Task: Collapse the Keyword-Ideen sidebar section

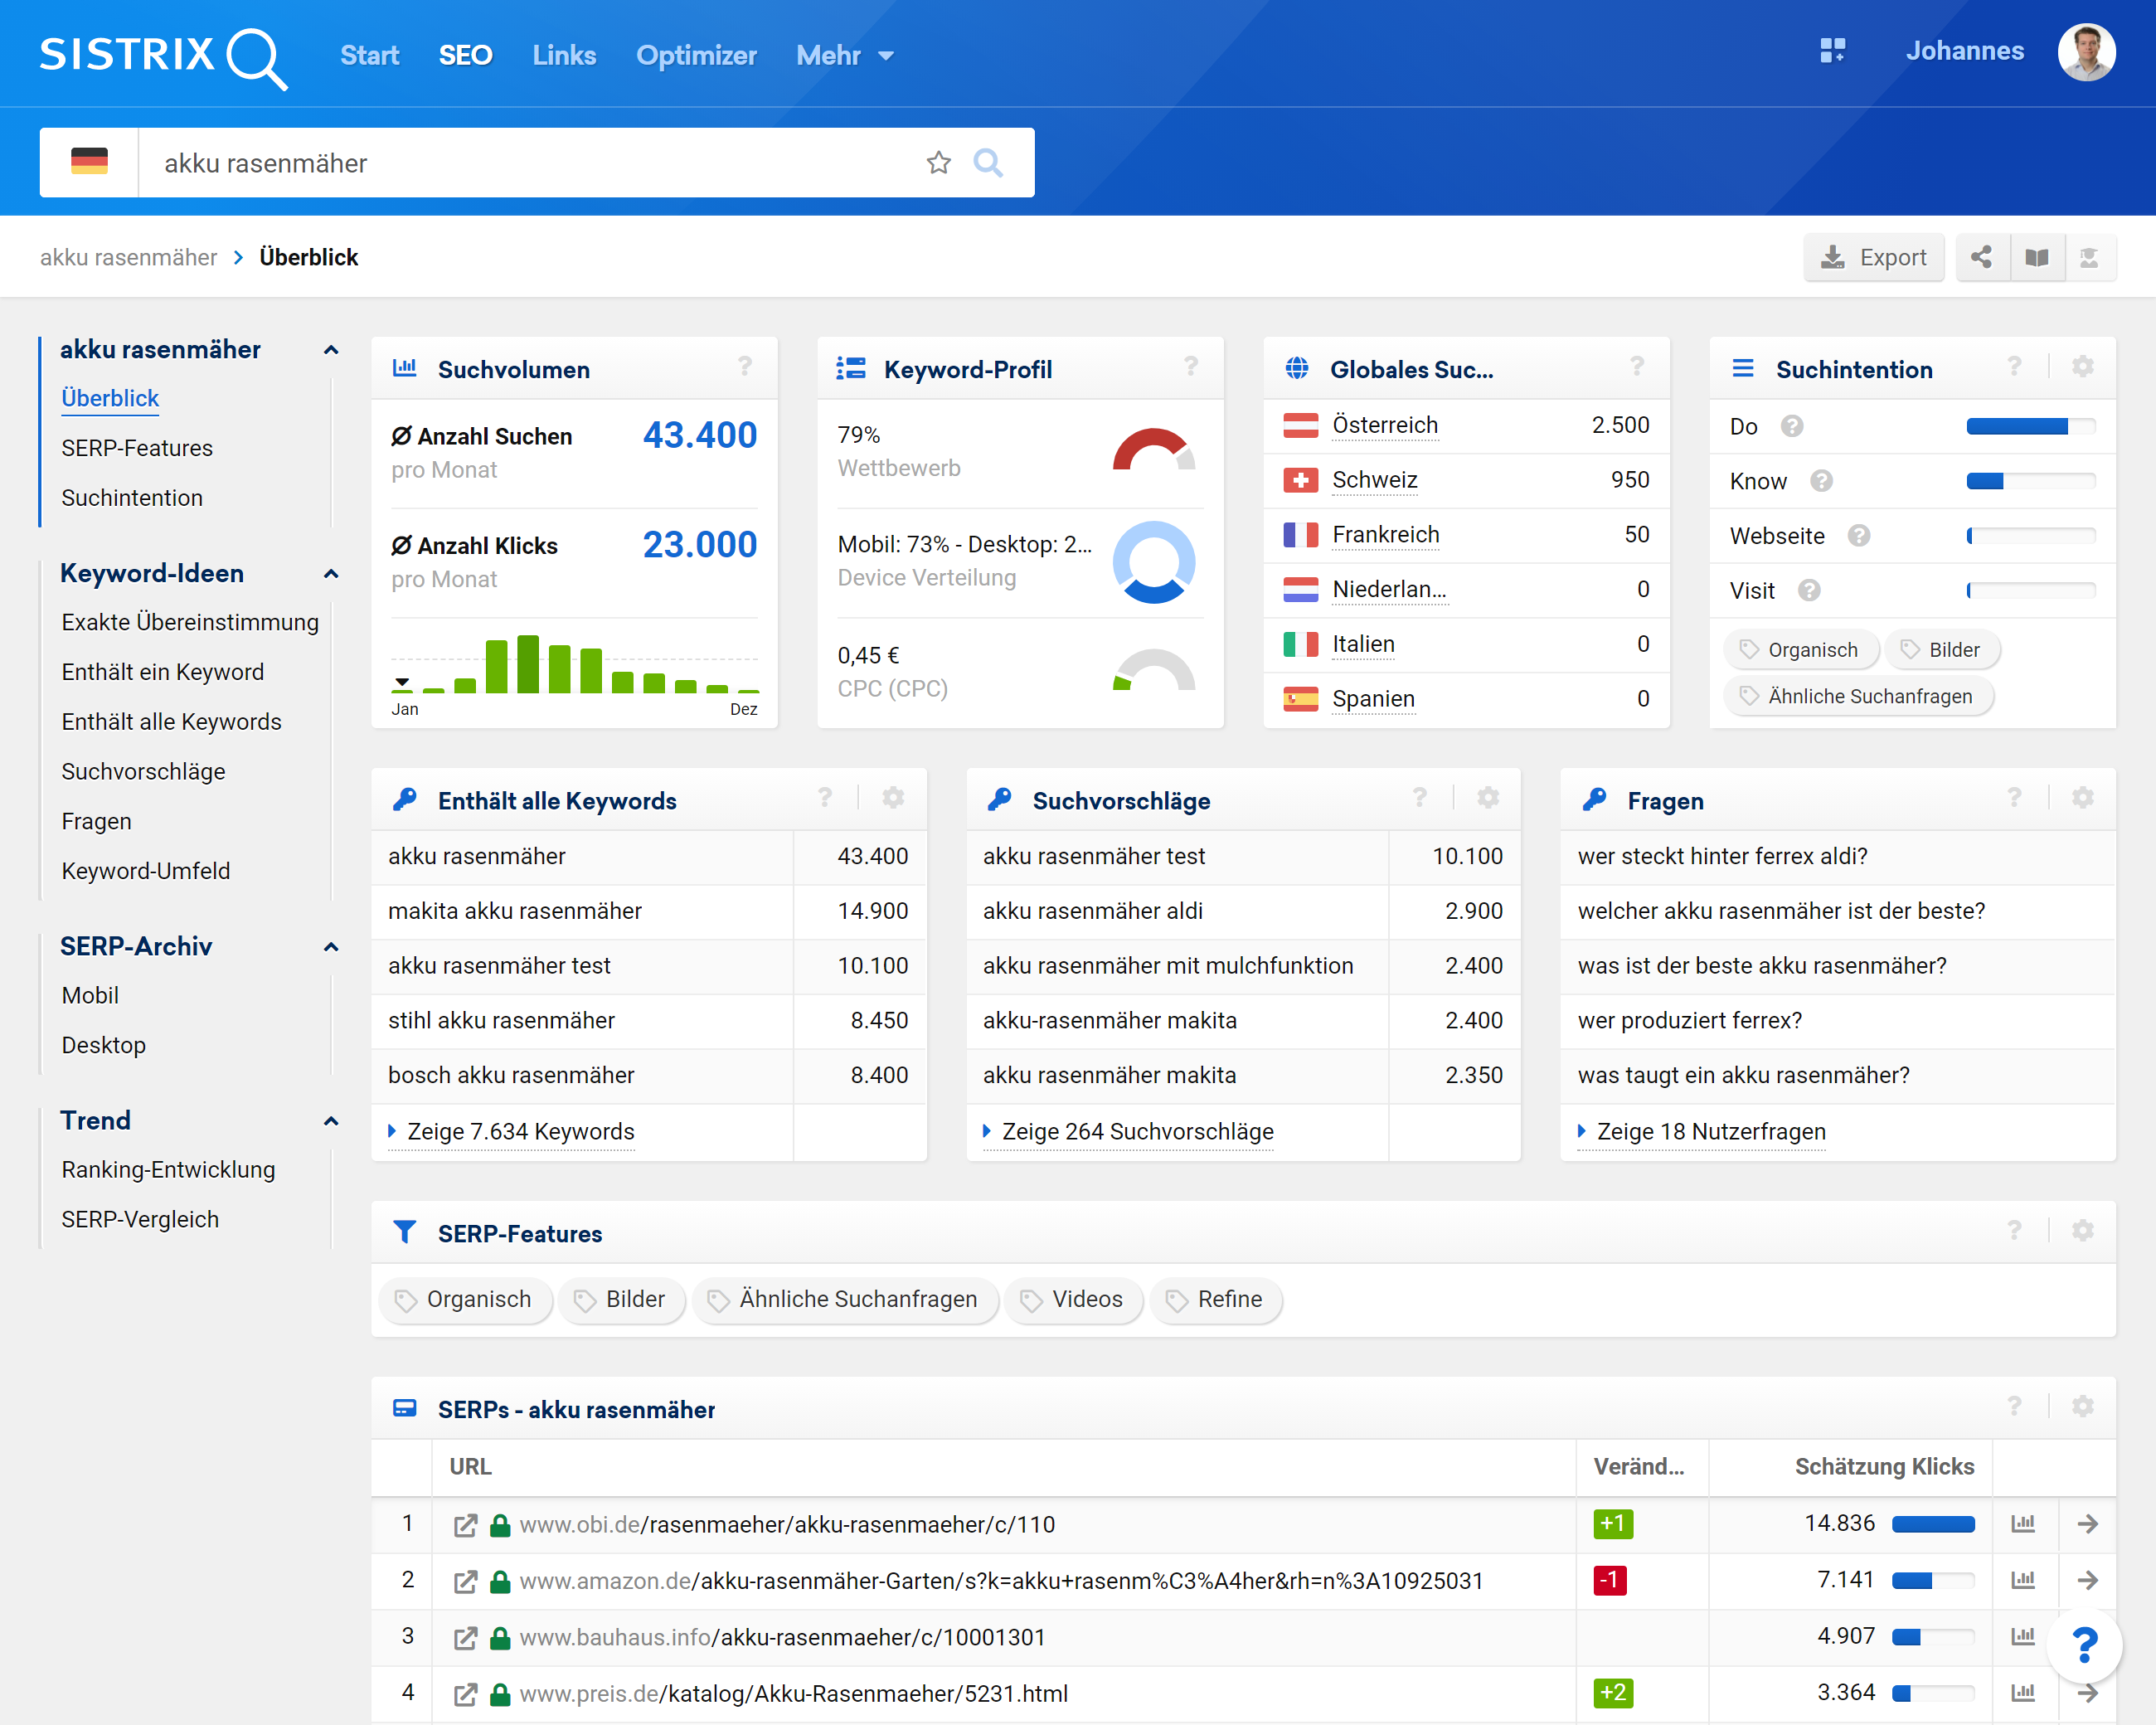Action: coord(331,574)
